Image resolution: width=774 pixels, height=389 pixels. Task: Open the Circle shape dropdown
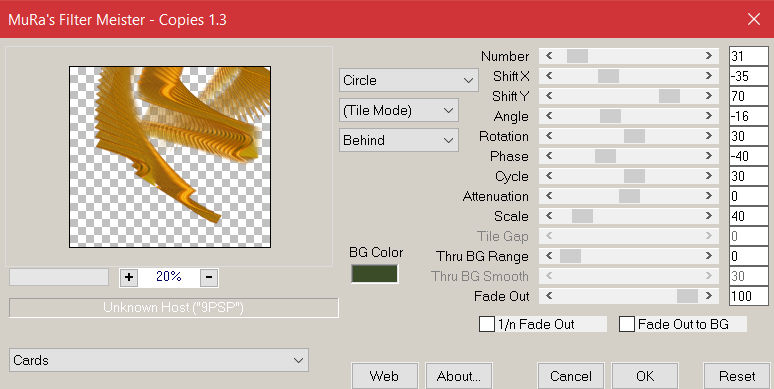pos(409,80)
